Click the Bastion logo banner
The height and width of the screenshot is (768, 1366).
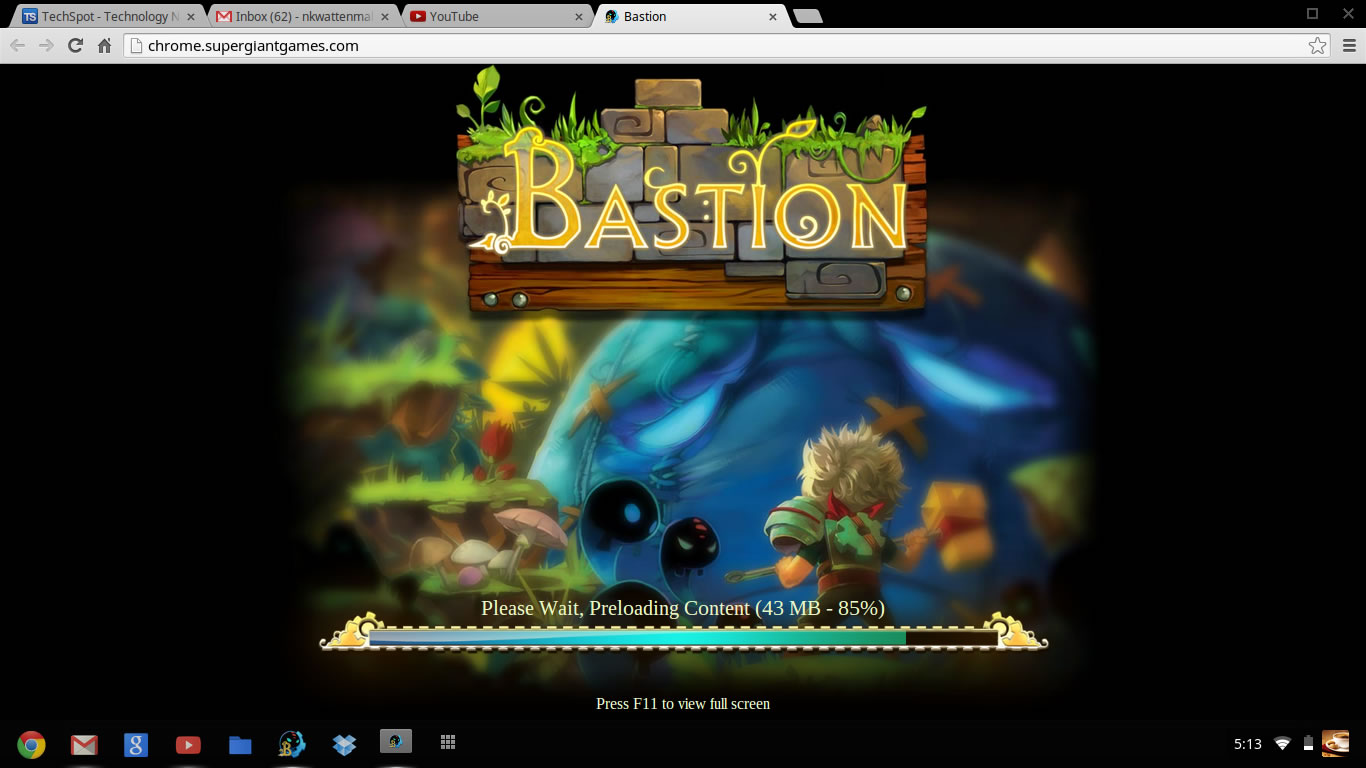pos(690,190)
